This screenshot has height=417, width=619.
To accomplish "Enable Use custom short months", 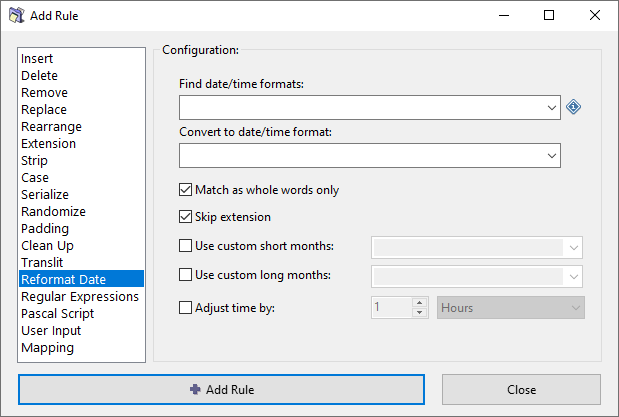I will 185,246.
